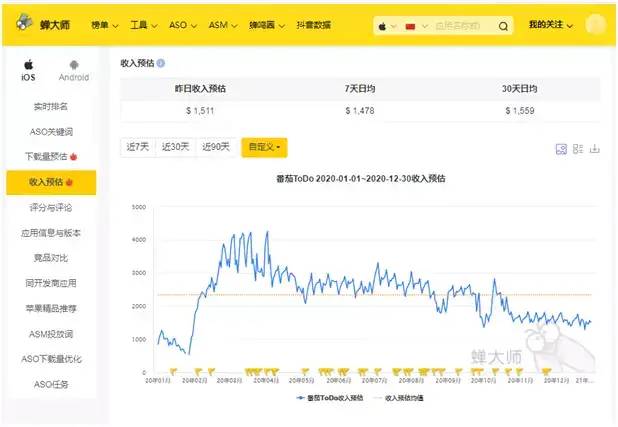Click the iOS Apple logo icon
This screenshot has width=618, height=427.
(28, 65)
